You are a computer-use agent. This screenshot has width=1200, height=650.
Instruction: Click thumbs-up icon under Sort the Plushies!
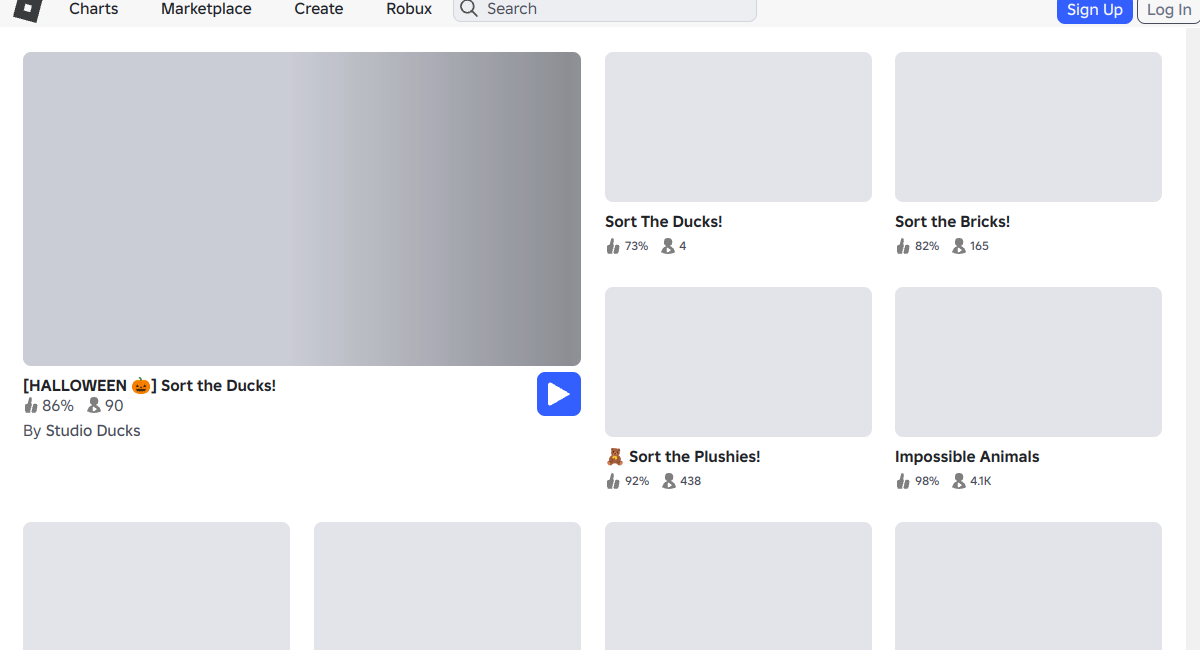click(613, 481)
